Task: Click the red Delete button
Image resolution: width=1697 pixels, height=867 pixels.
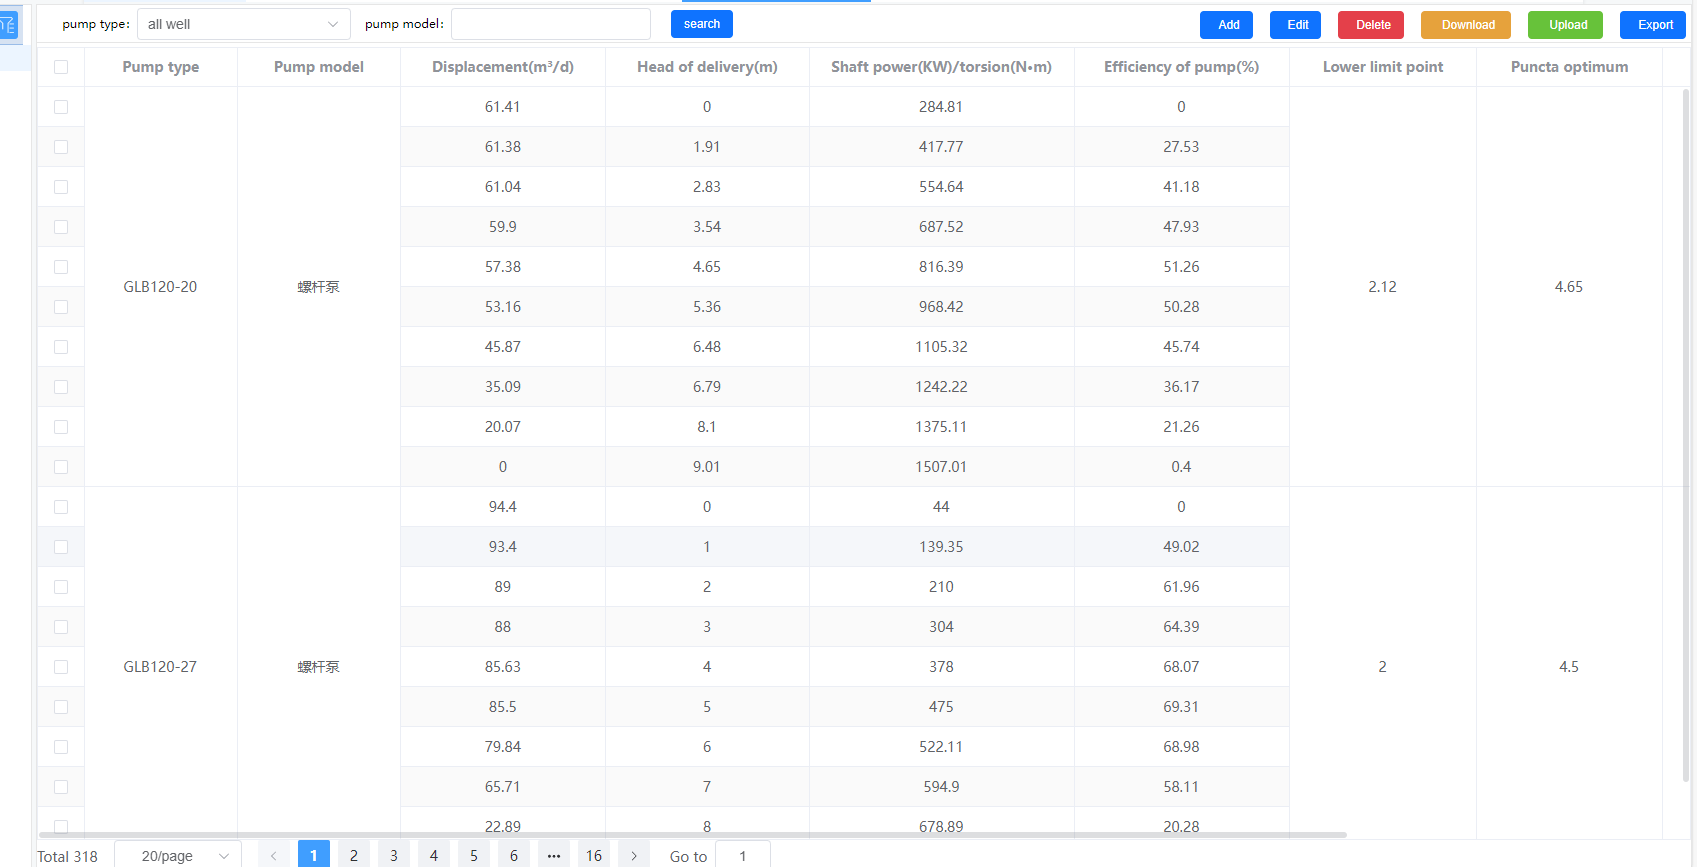Action: point(1371,25)
